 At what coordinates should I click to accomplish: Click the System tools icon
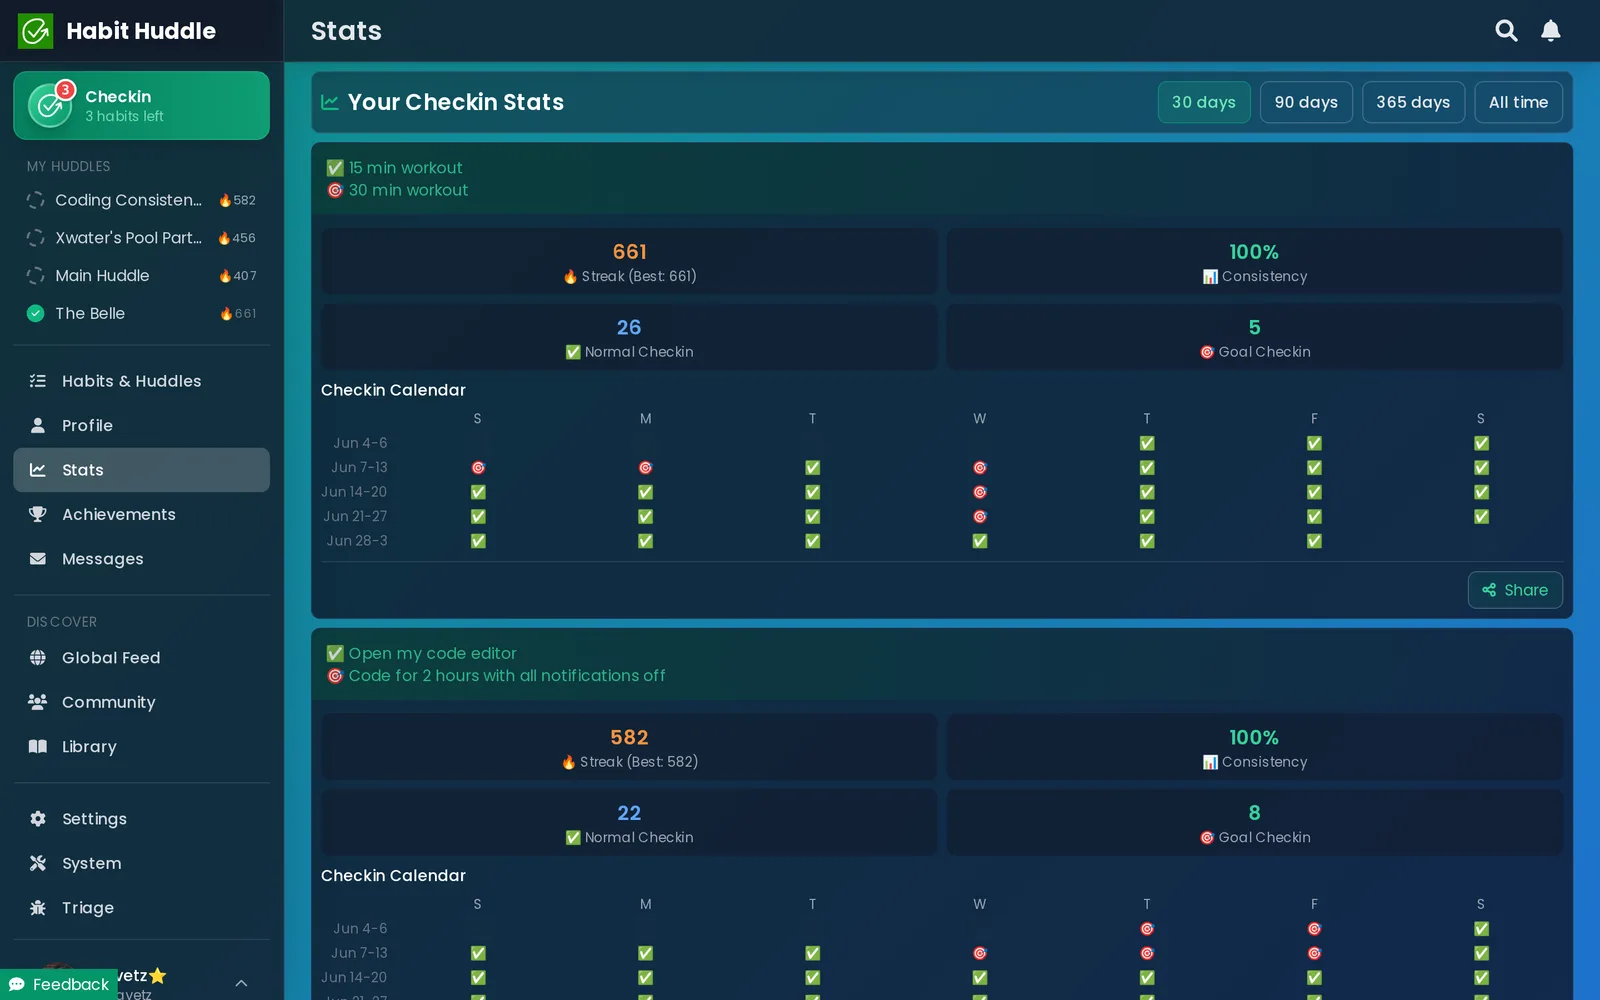[38, 863]
